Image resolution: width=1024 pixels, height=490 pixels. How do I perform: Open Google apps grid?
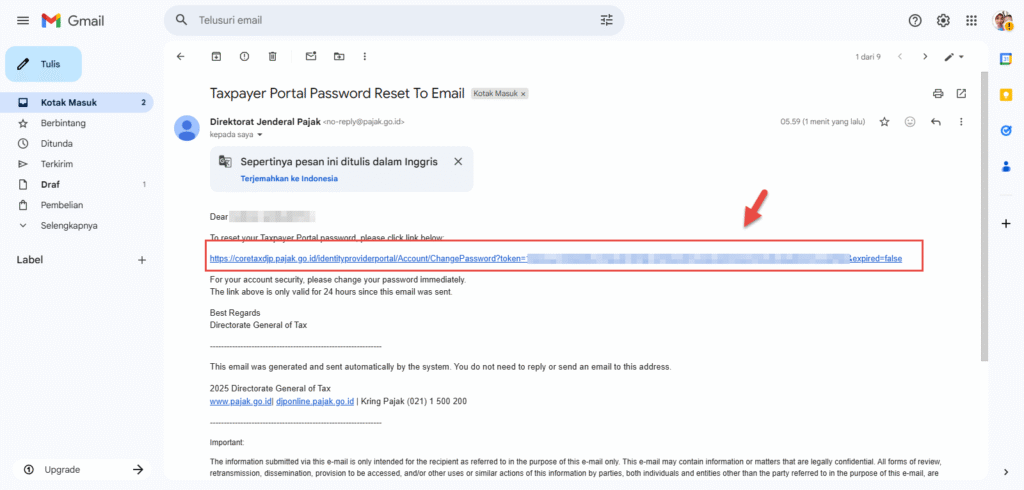[x=971, y=20]
